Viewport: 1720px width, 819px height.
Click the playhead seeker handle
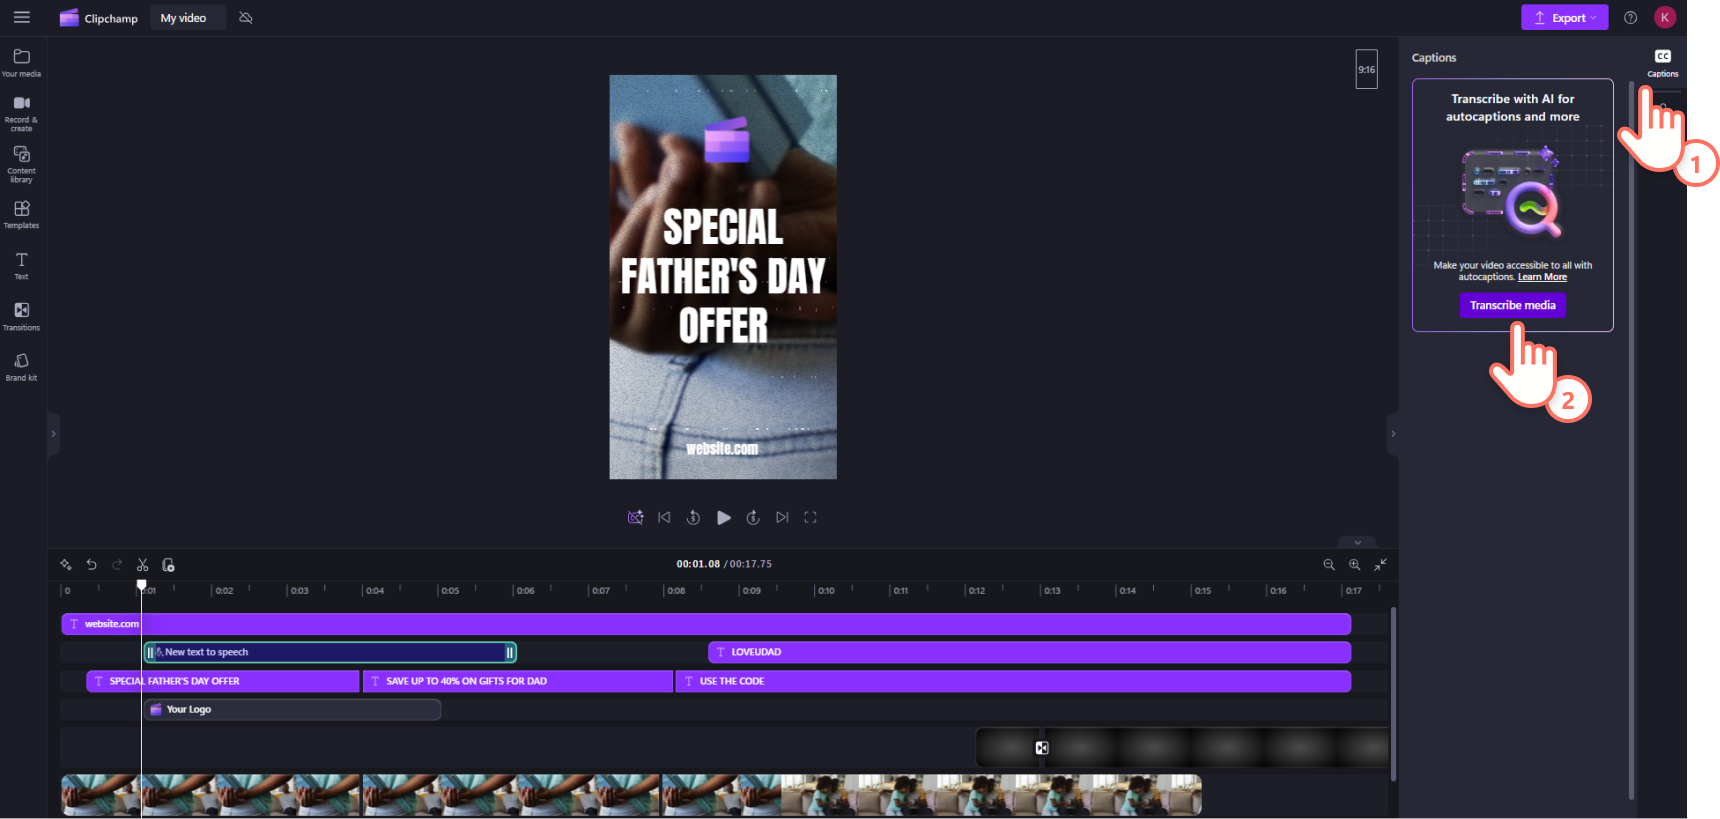(141, 585)
